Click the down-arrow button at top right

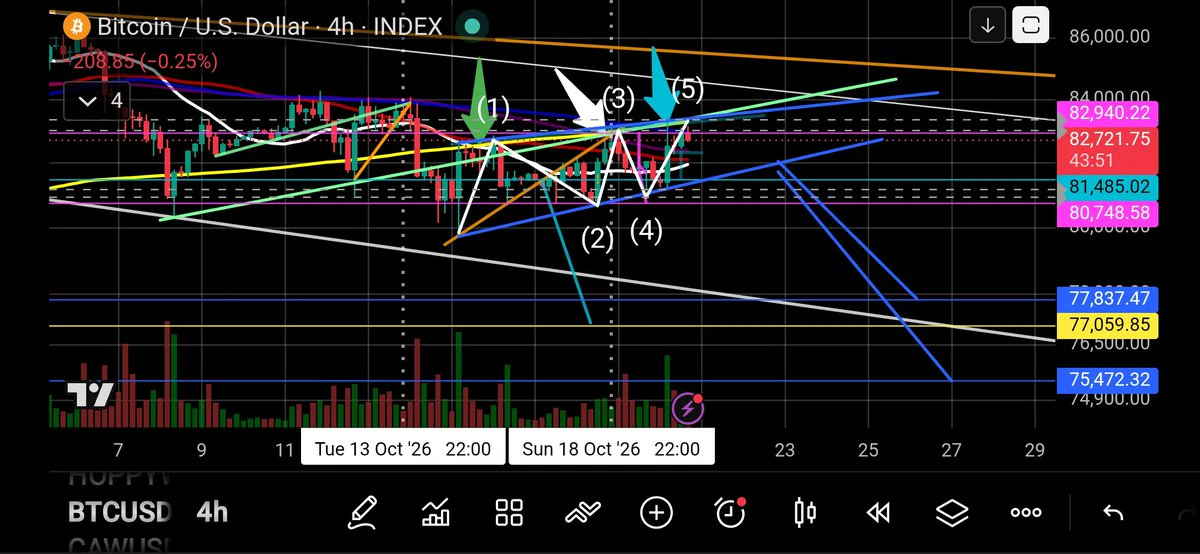(x=987, y=25)
